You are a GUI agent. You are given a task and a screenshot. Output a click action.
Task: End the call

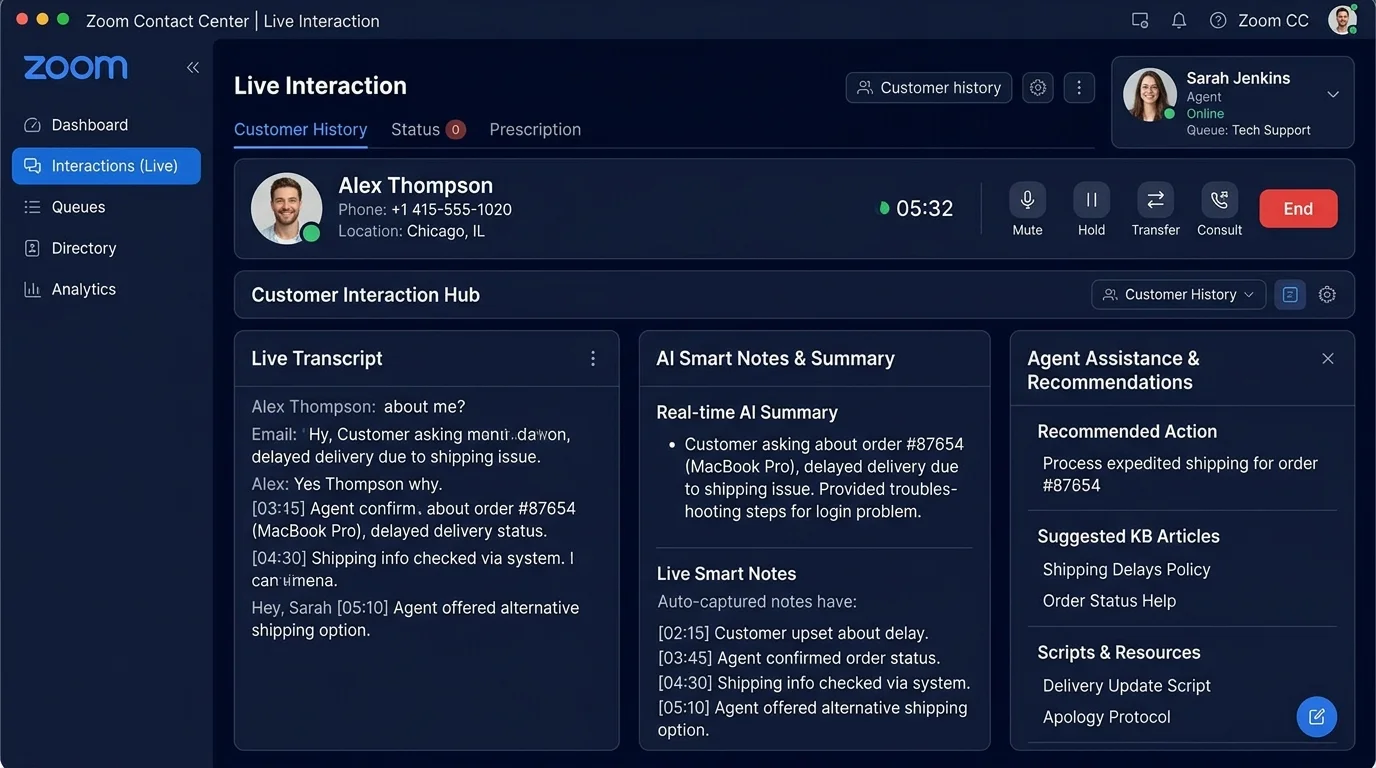tap(1298, 209)
